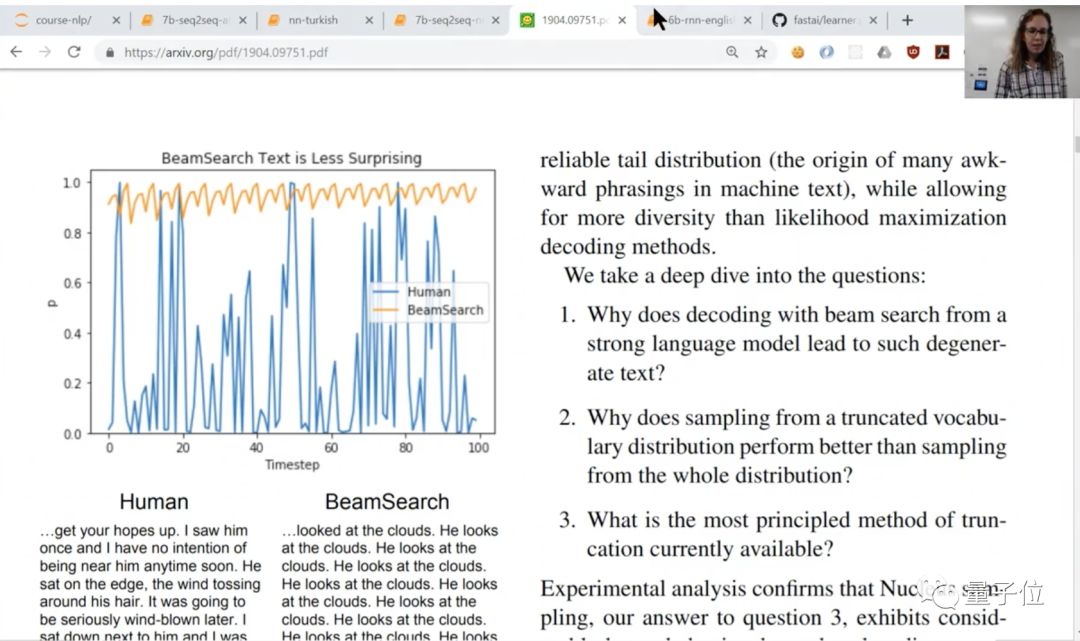
Task: Open a new browser tab
Action: click(x=907, y=20)
